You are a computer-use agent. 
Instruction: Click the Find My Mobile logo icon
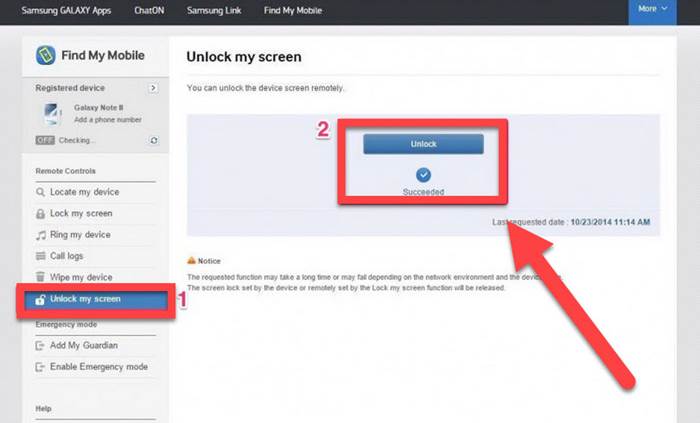click(46, 56)
